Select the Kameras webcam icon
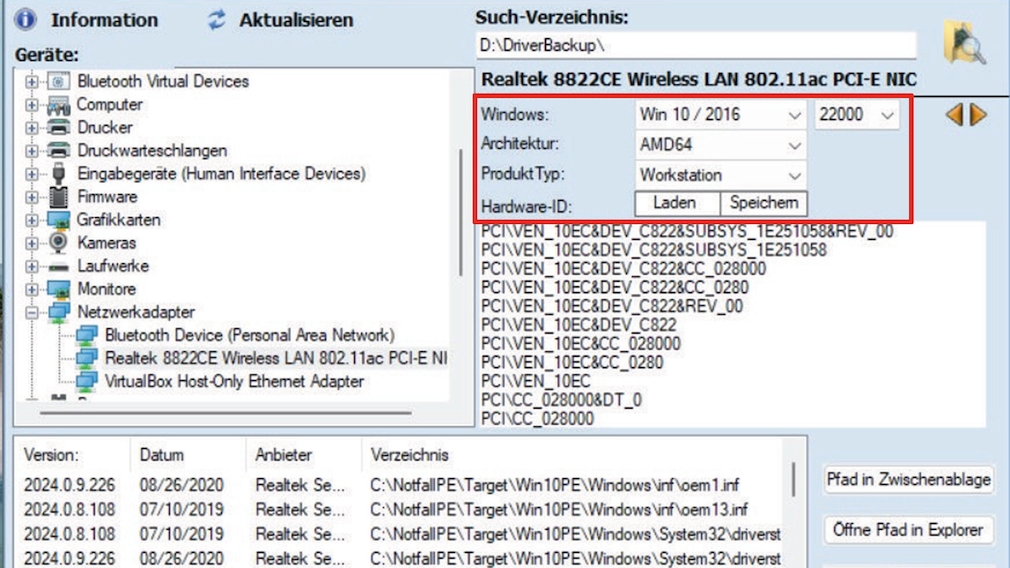1010x568 pixels. click(x=59, y=243)
